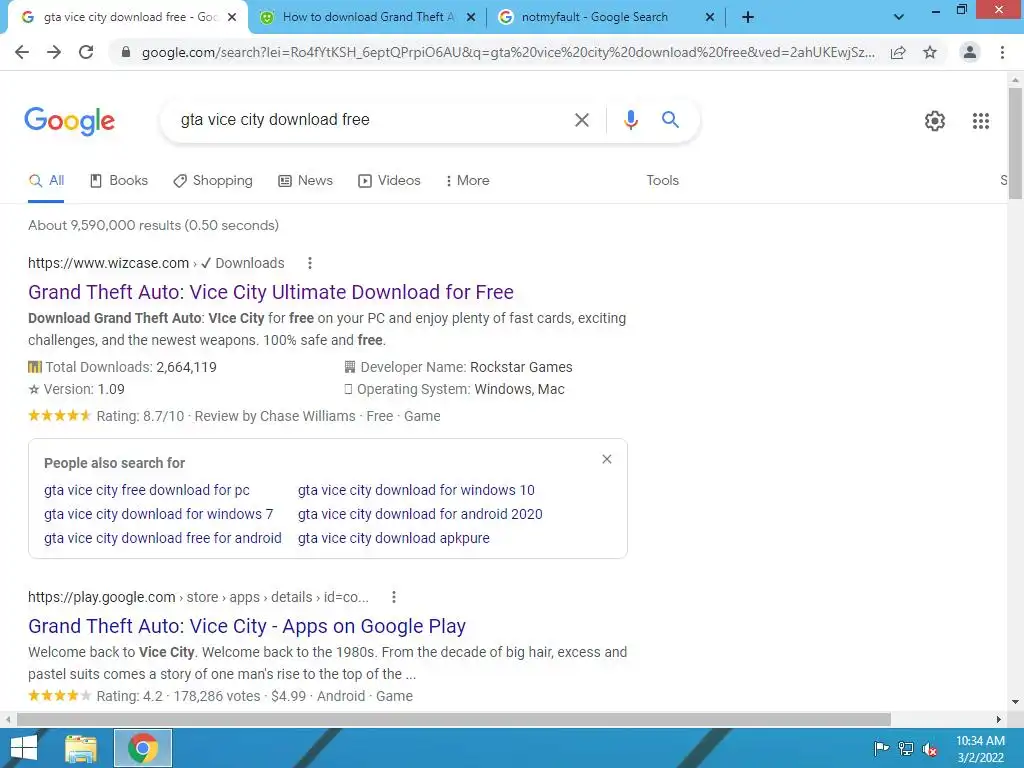
Task: Share this page from the address bar
Action: [x=898, y=52]
